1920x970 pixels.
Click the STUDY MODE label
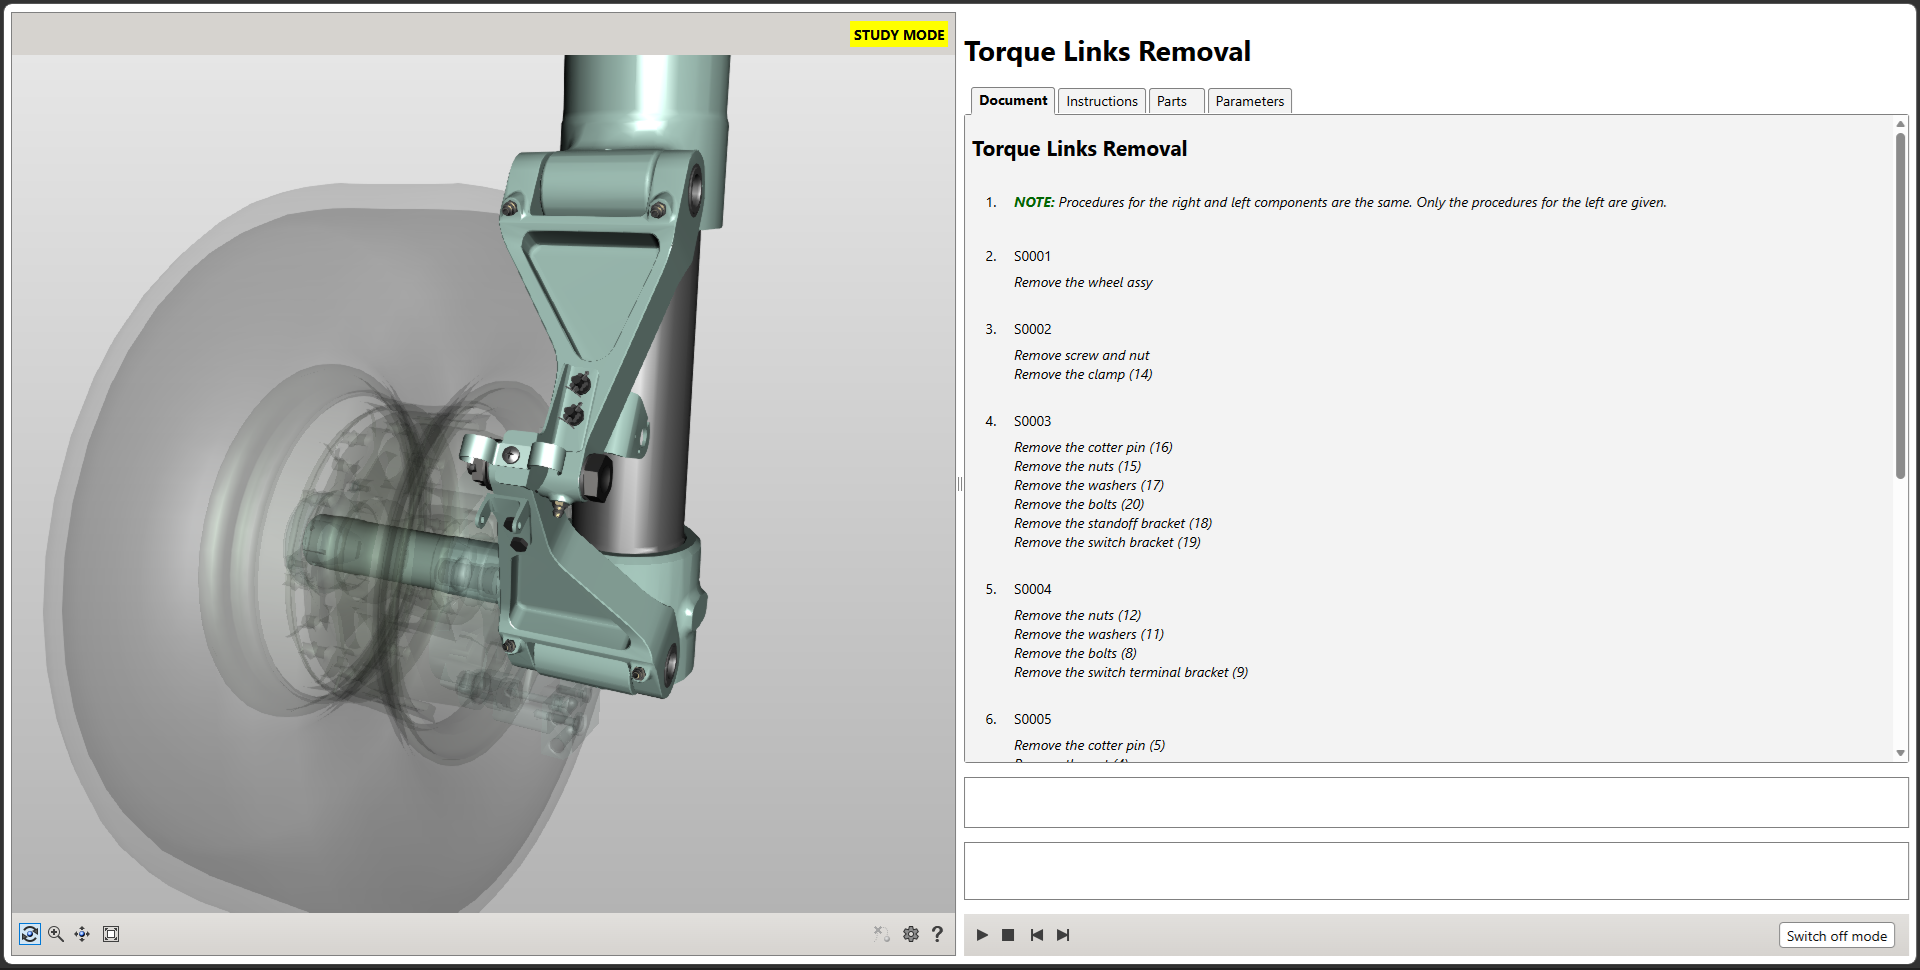pyautogui.click(x=898, y=35)
